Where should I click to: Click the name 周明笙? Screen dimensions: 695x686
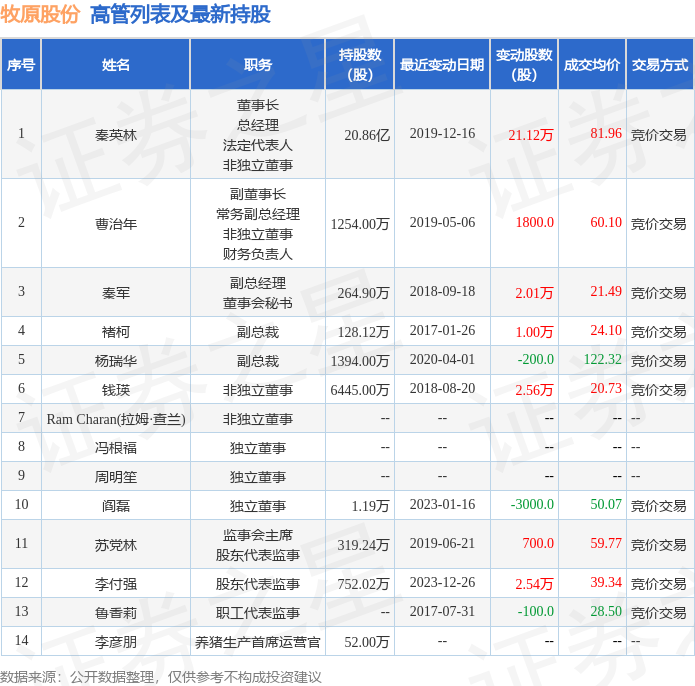116,477
